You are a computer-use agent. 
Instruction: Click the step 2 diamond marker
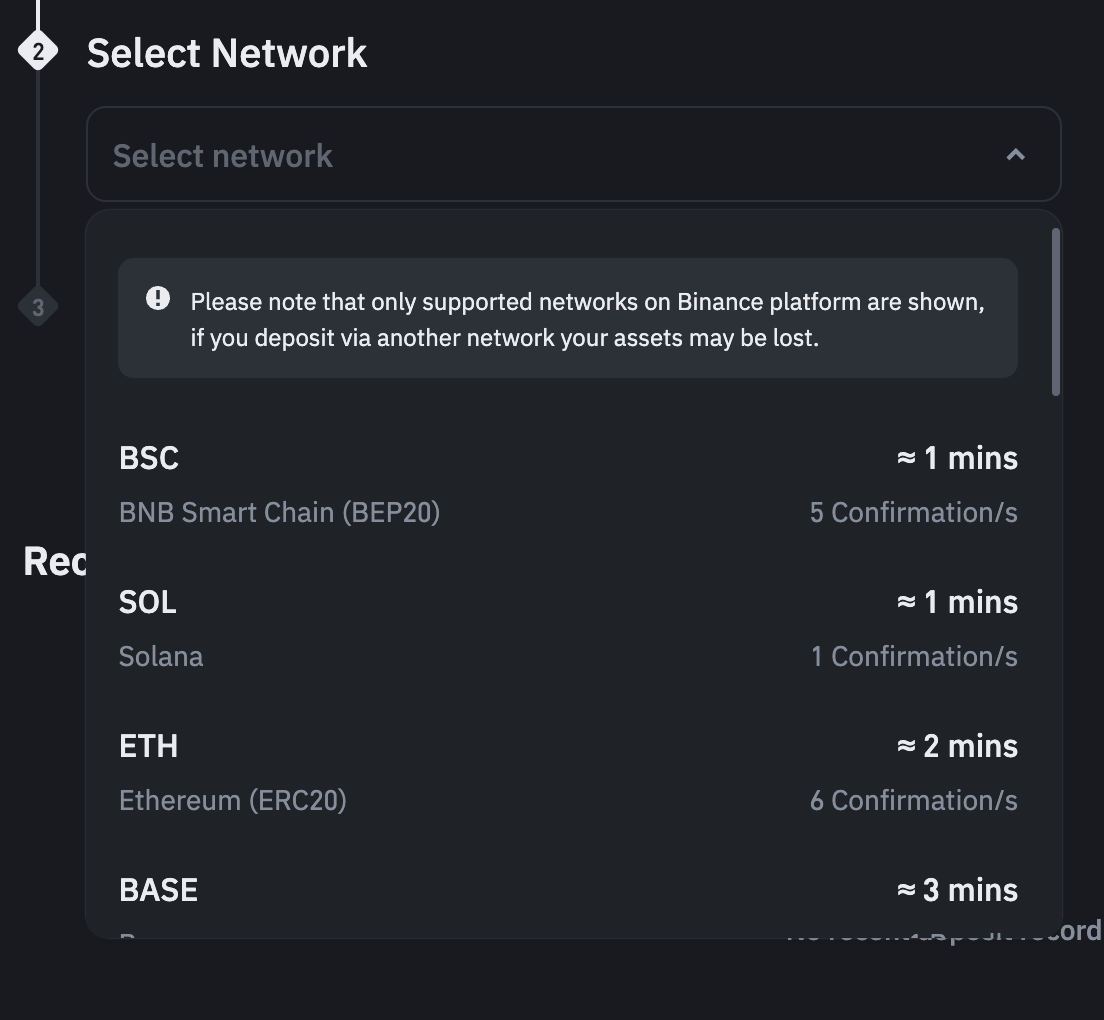pos(38,51)
